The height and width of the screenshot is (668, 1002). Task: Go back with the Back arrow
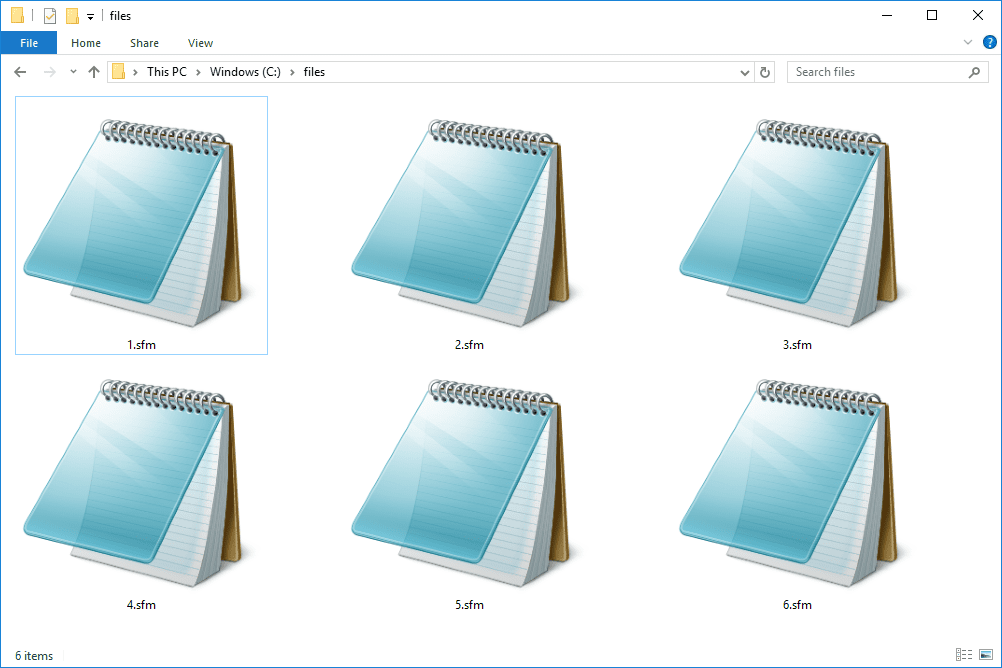click(x=20, y=72)
